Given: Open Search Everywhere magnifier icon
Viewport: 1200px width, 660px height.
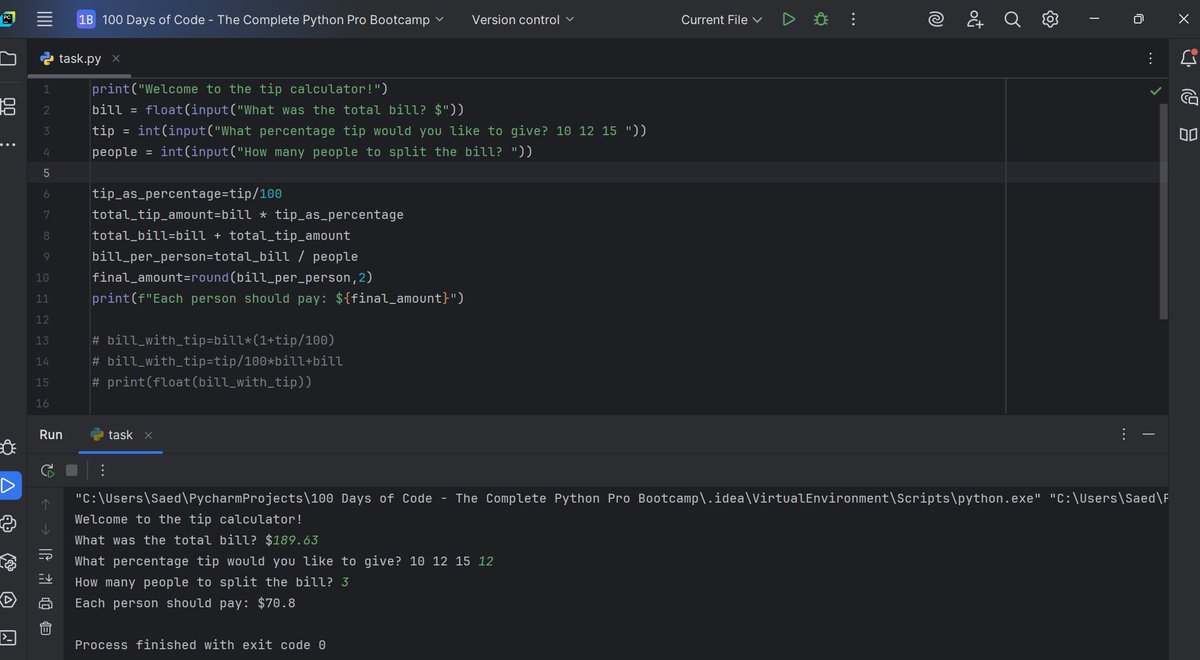Looking at the screenshot, I should point(1012,19).
